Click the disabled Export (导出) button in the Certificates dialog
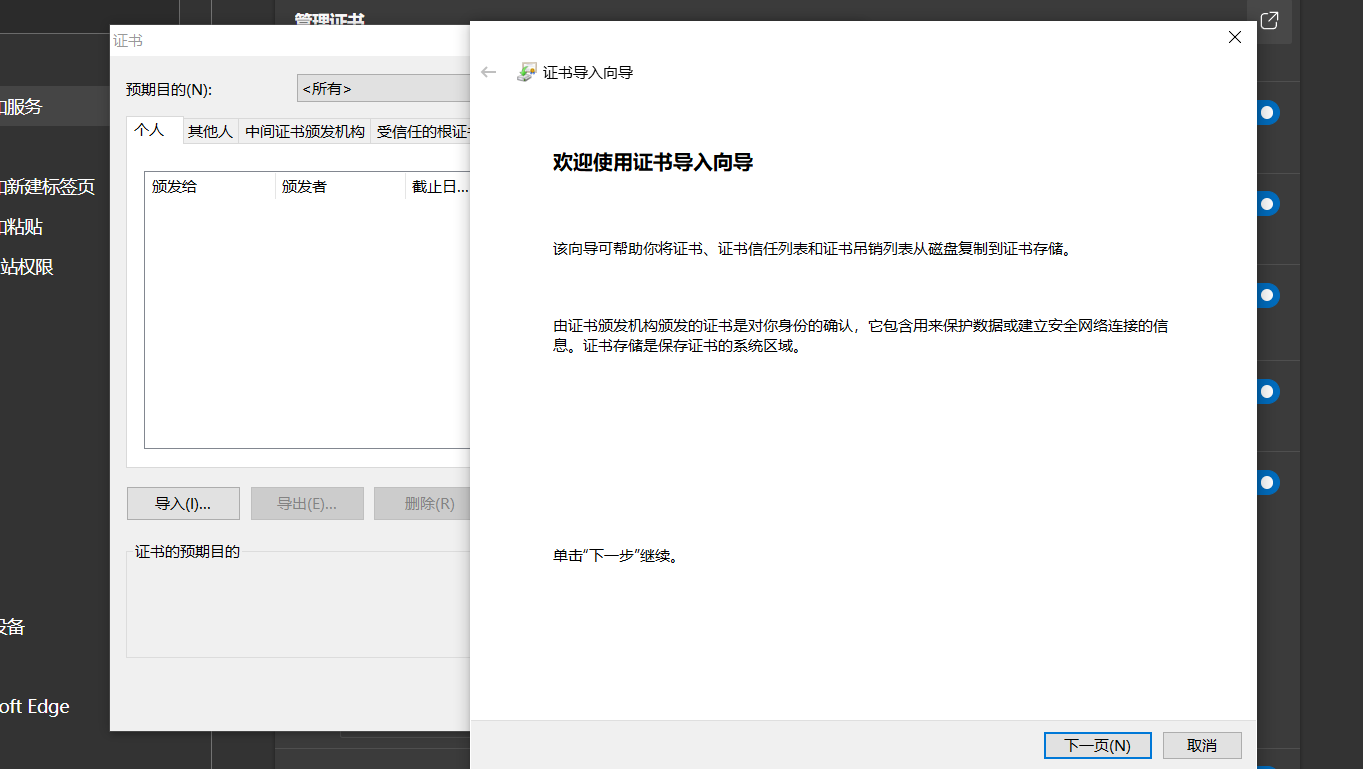The image size is (1363, 769). coord(307,503)
